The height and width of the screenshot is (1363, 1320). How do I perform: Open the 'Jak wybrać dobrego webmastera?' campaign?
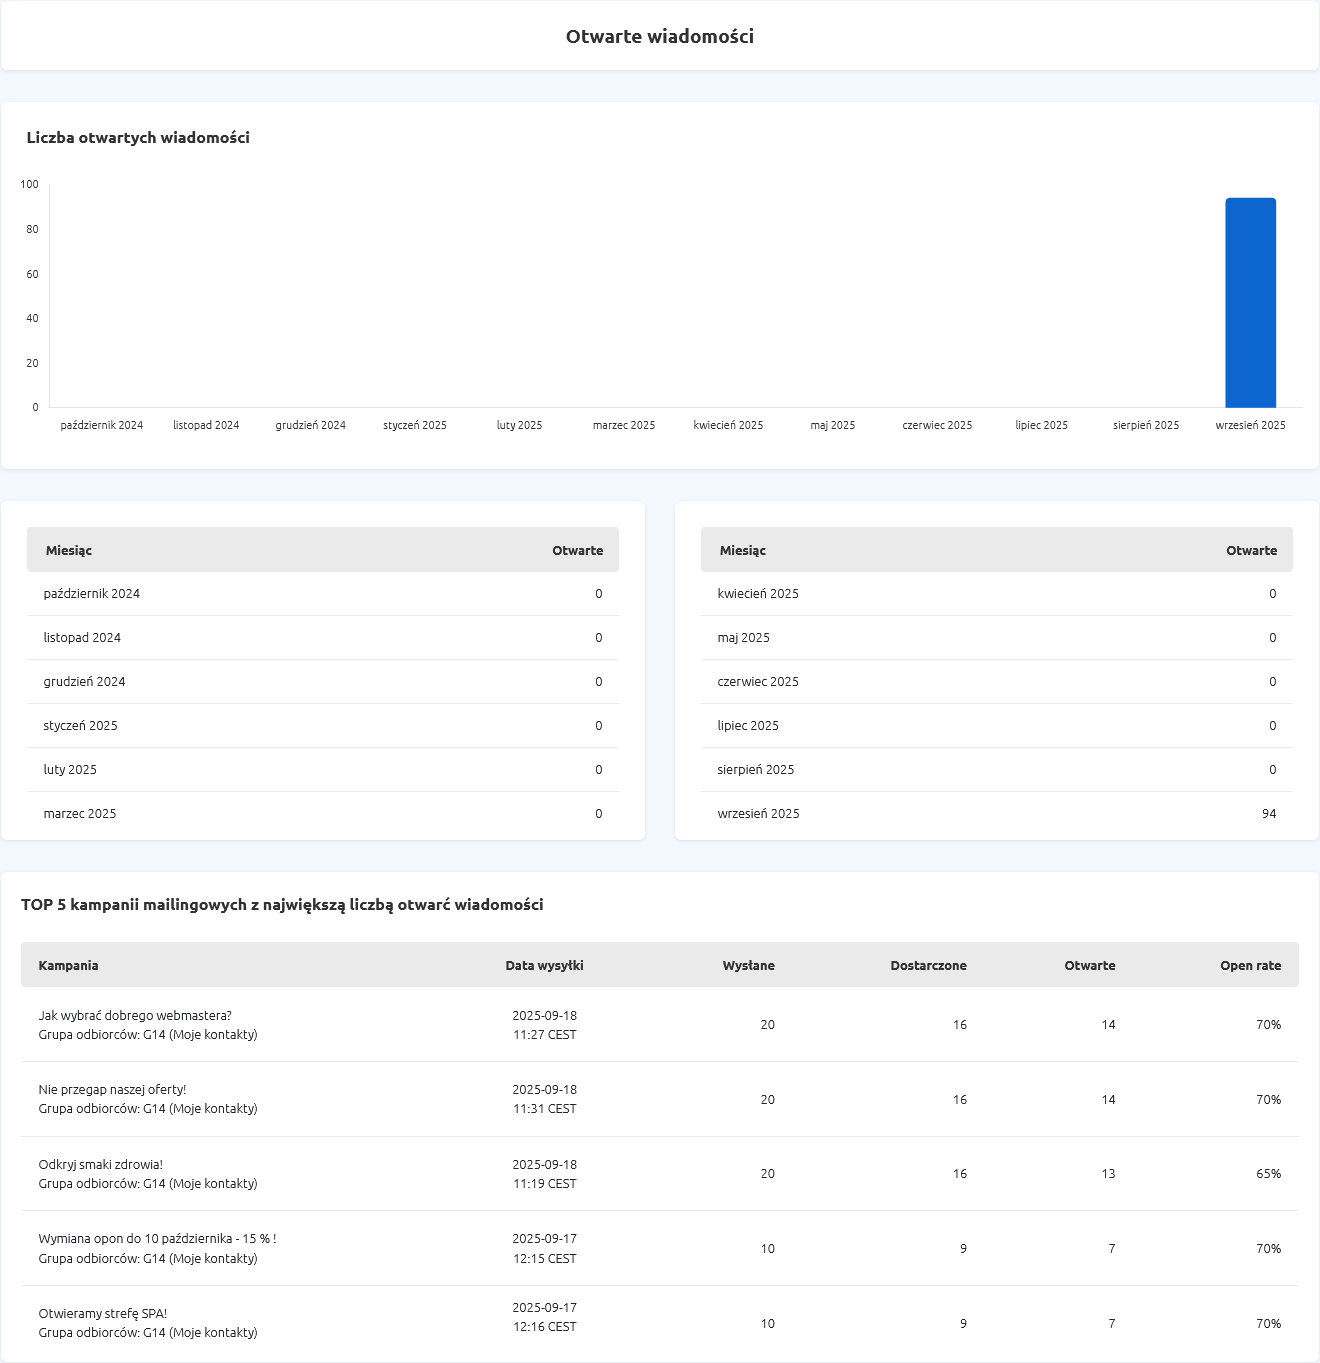pos(135,1015)
